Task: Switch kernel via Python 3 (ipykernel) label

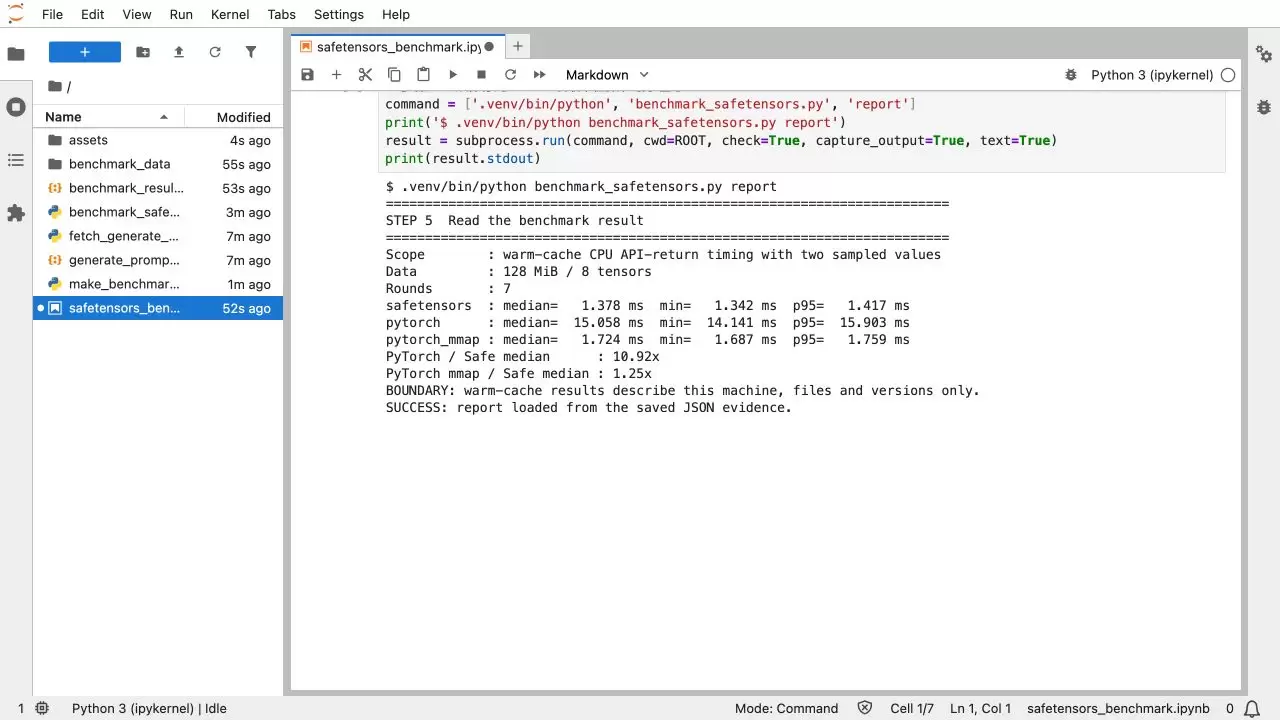Action: pyautogui.click(x=1152, y=75)
